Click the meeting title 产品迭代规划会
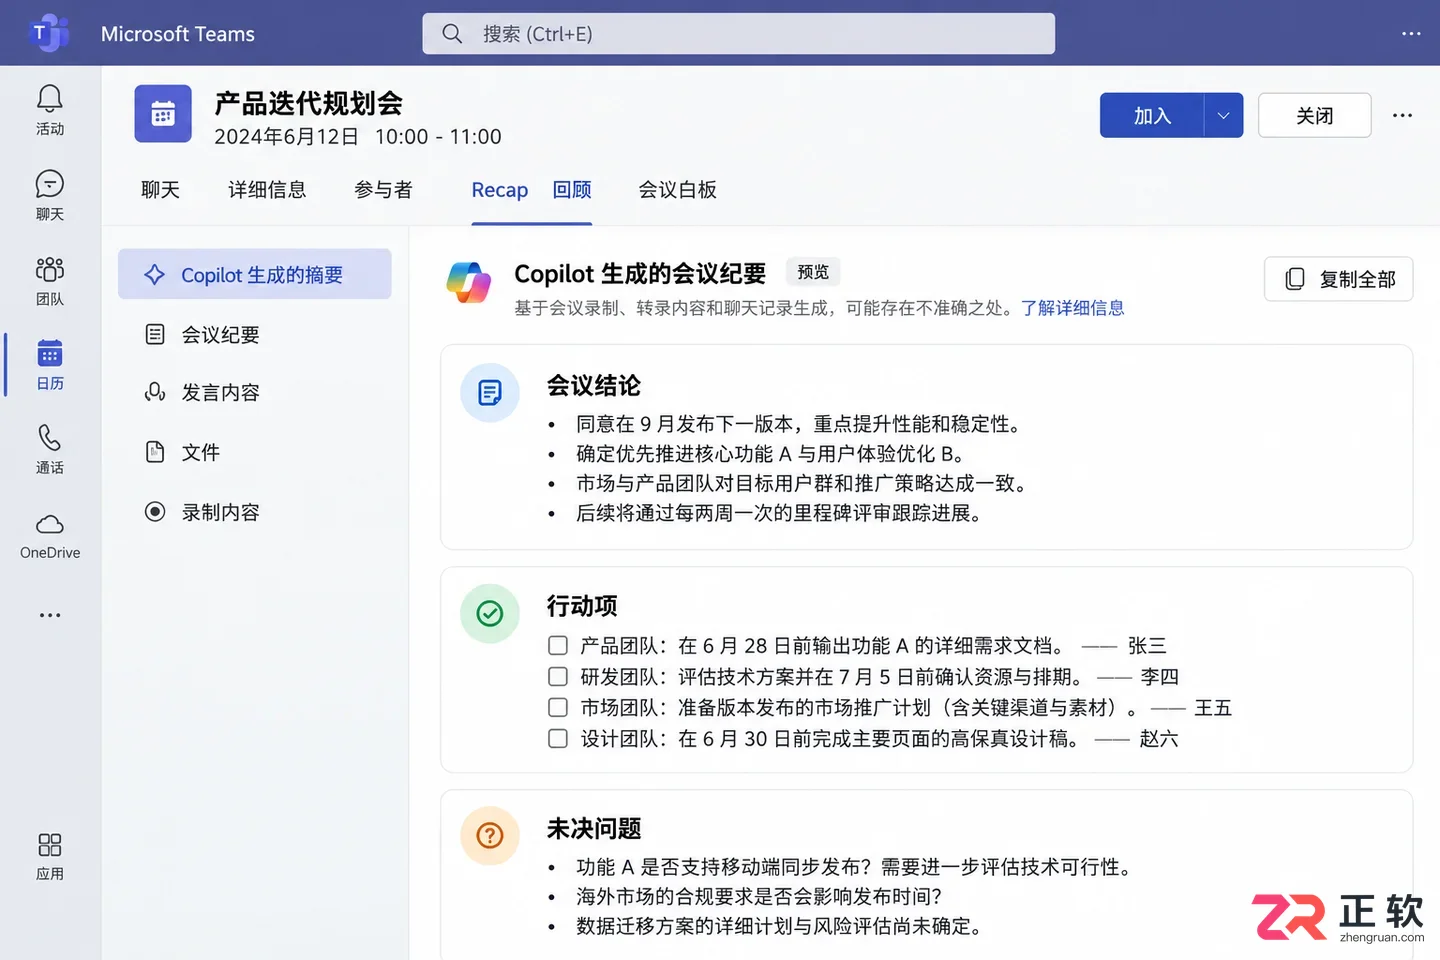 (x=309, y=103)
